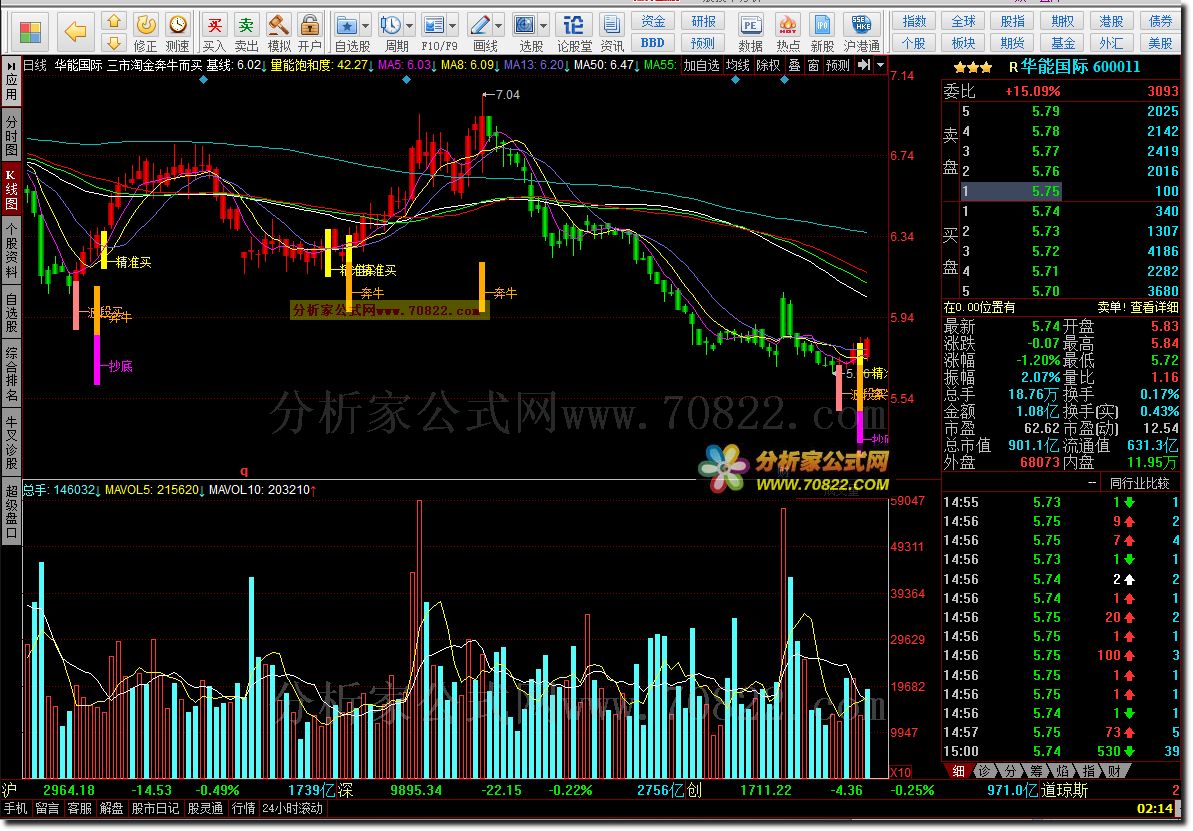The width and height of the screenshot is (1193, 831).
Task: Open the 综合排名 ranking sidebar tab
Action: coord(11,374)
